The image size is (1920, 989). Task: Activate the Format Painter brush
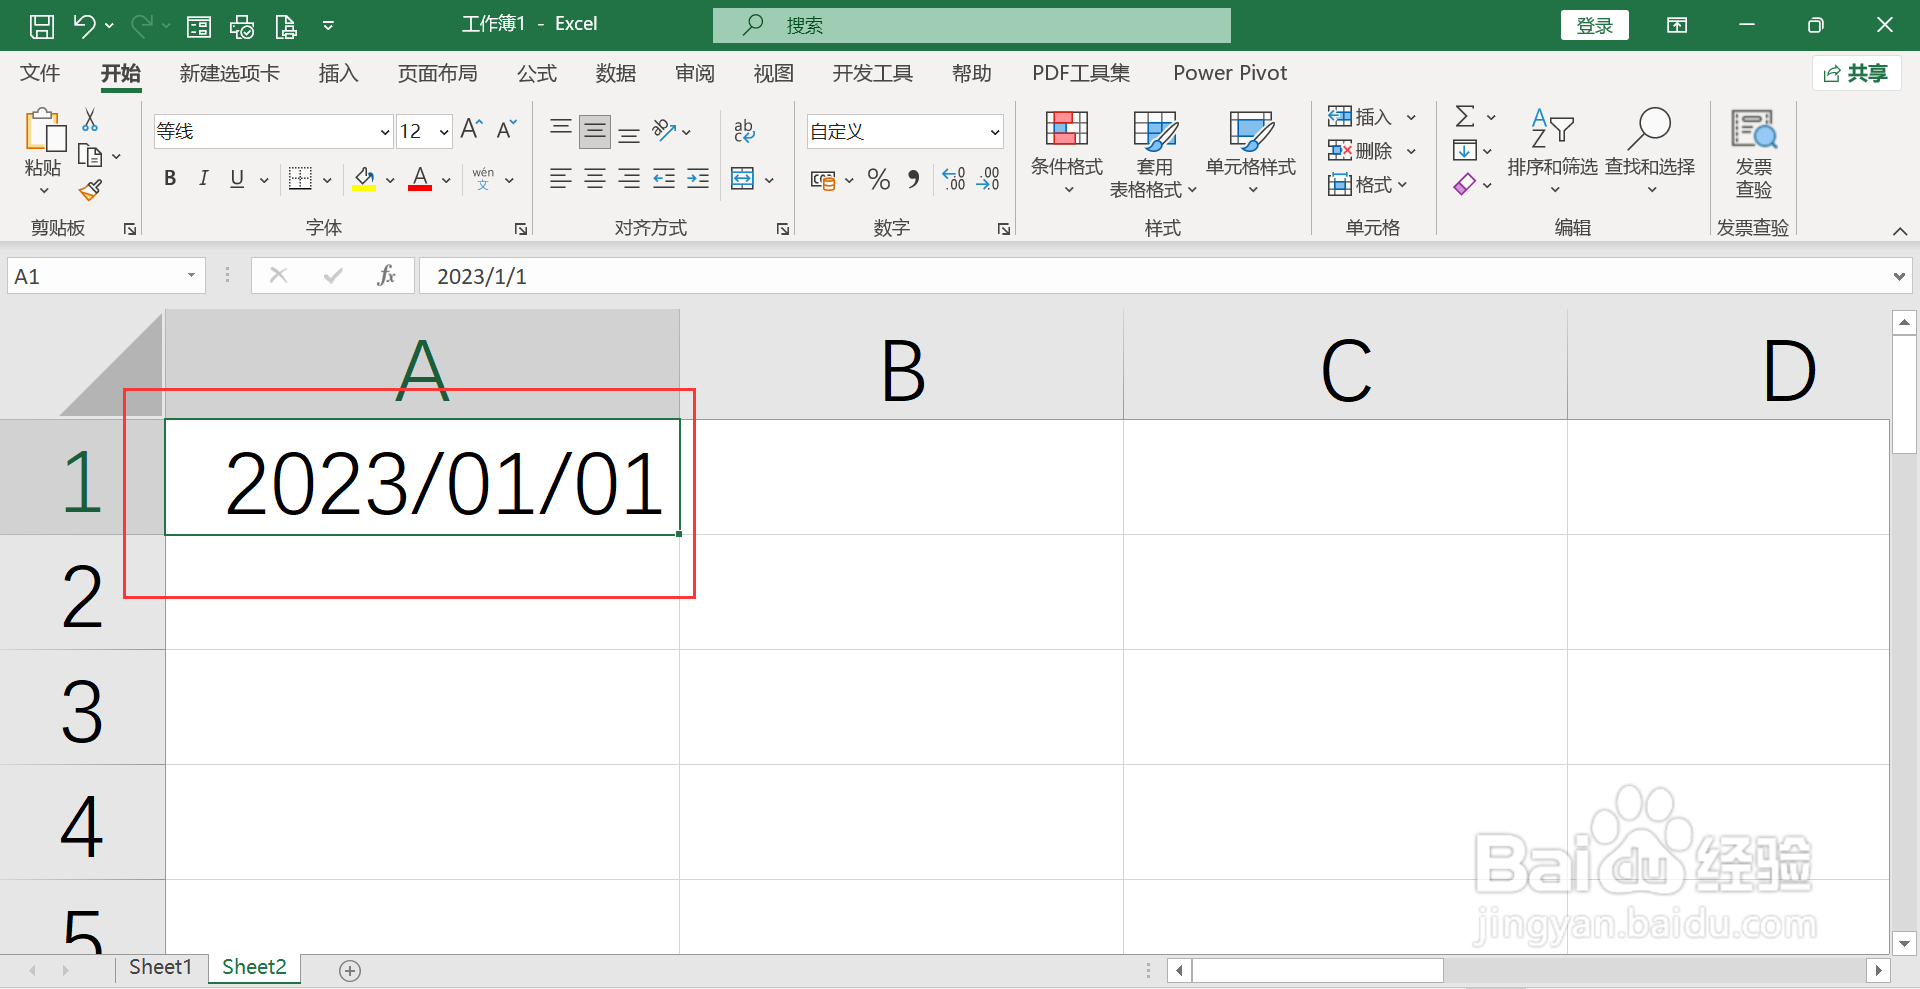(91, 190)
